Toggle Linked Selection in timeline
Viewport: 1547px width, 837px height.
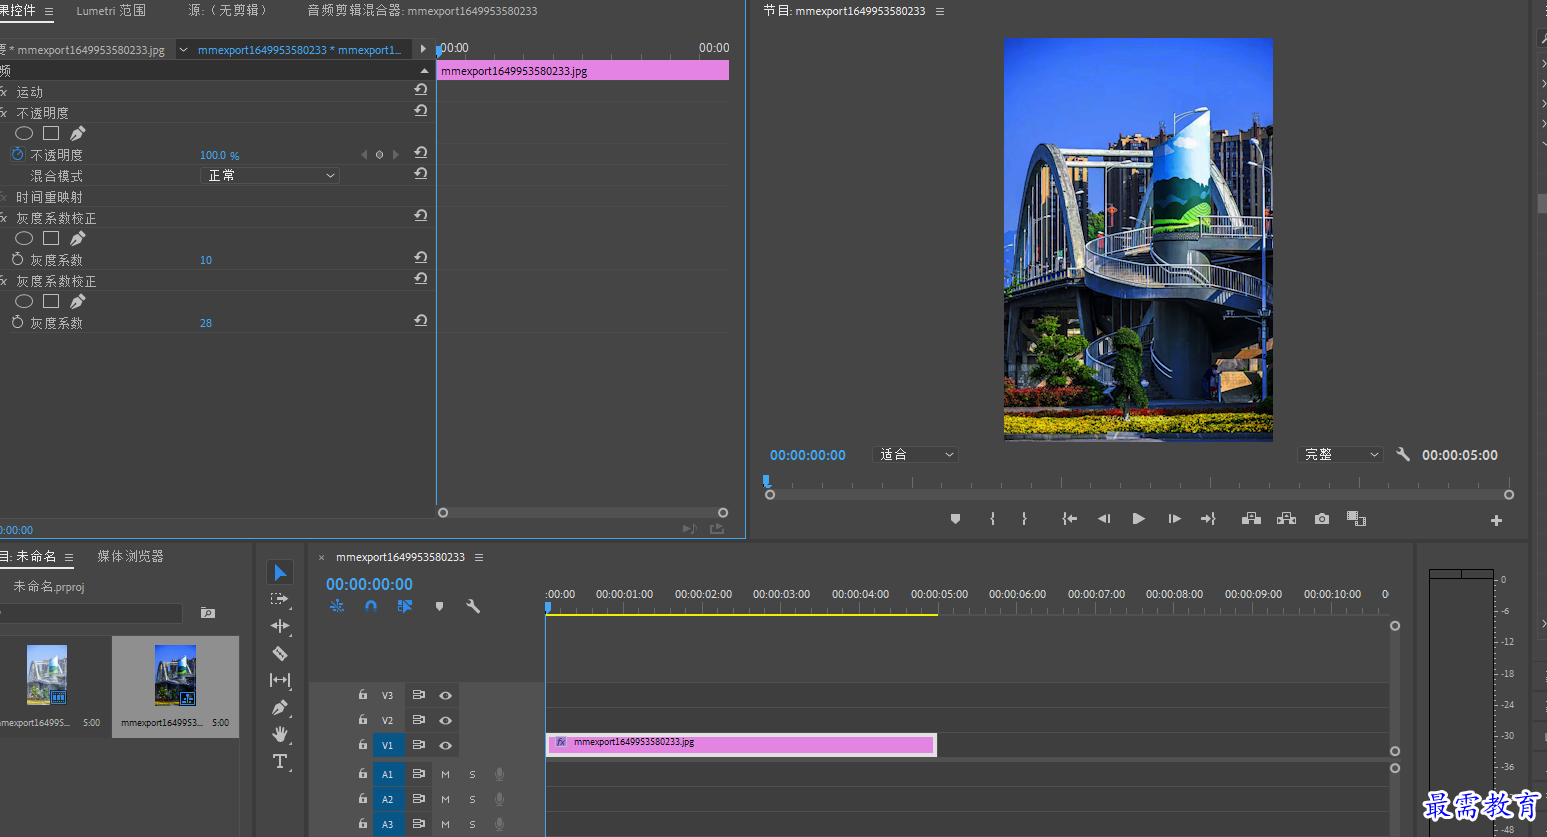point(404,606)
